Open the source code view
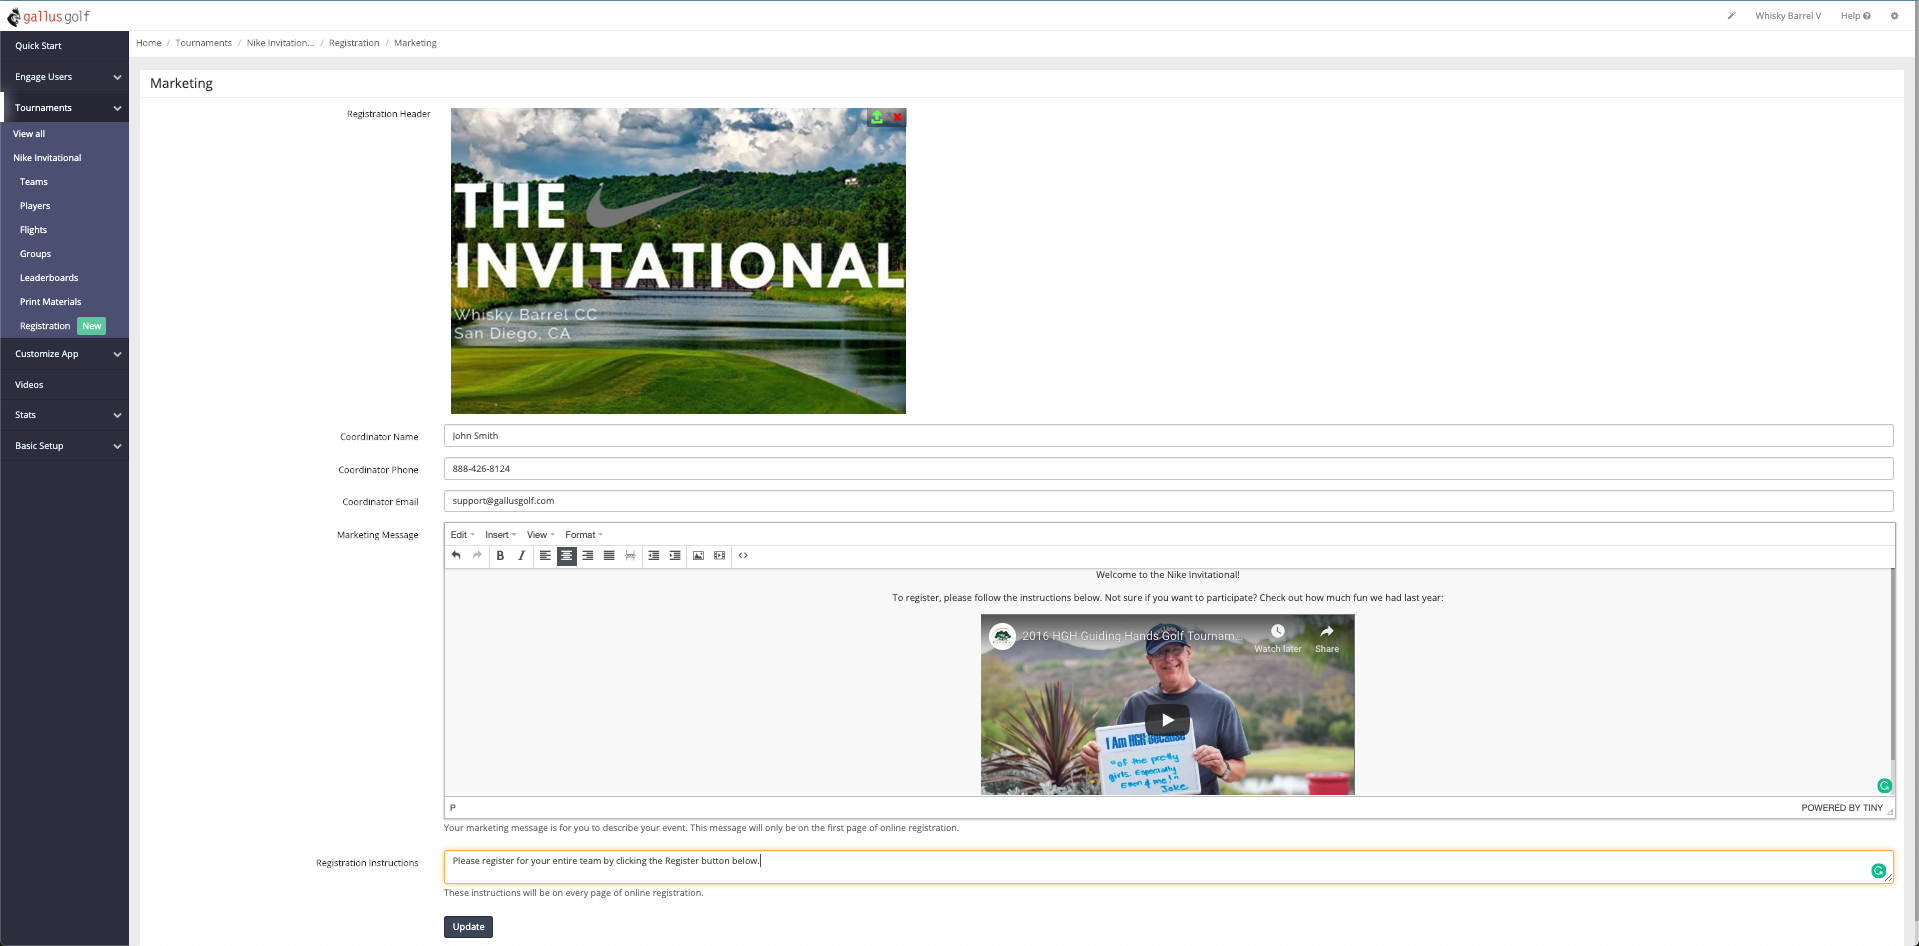Screen dimensions: 1919x946 743,556
